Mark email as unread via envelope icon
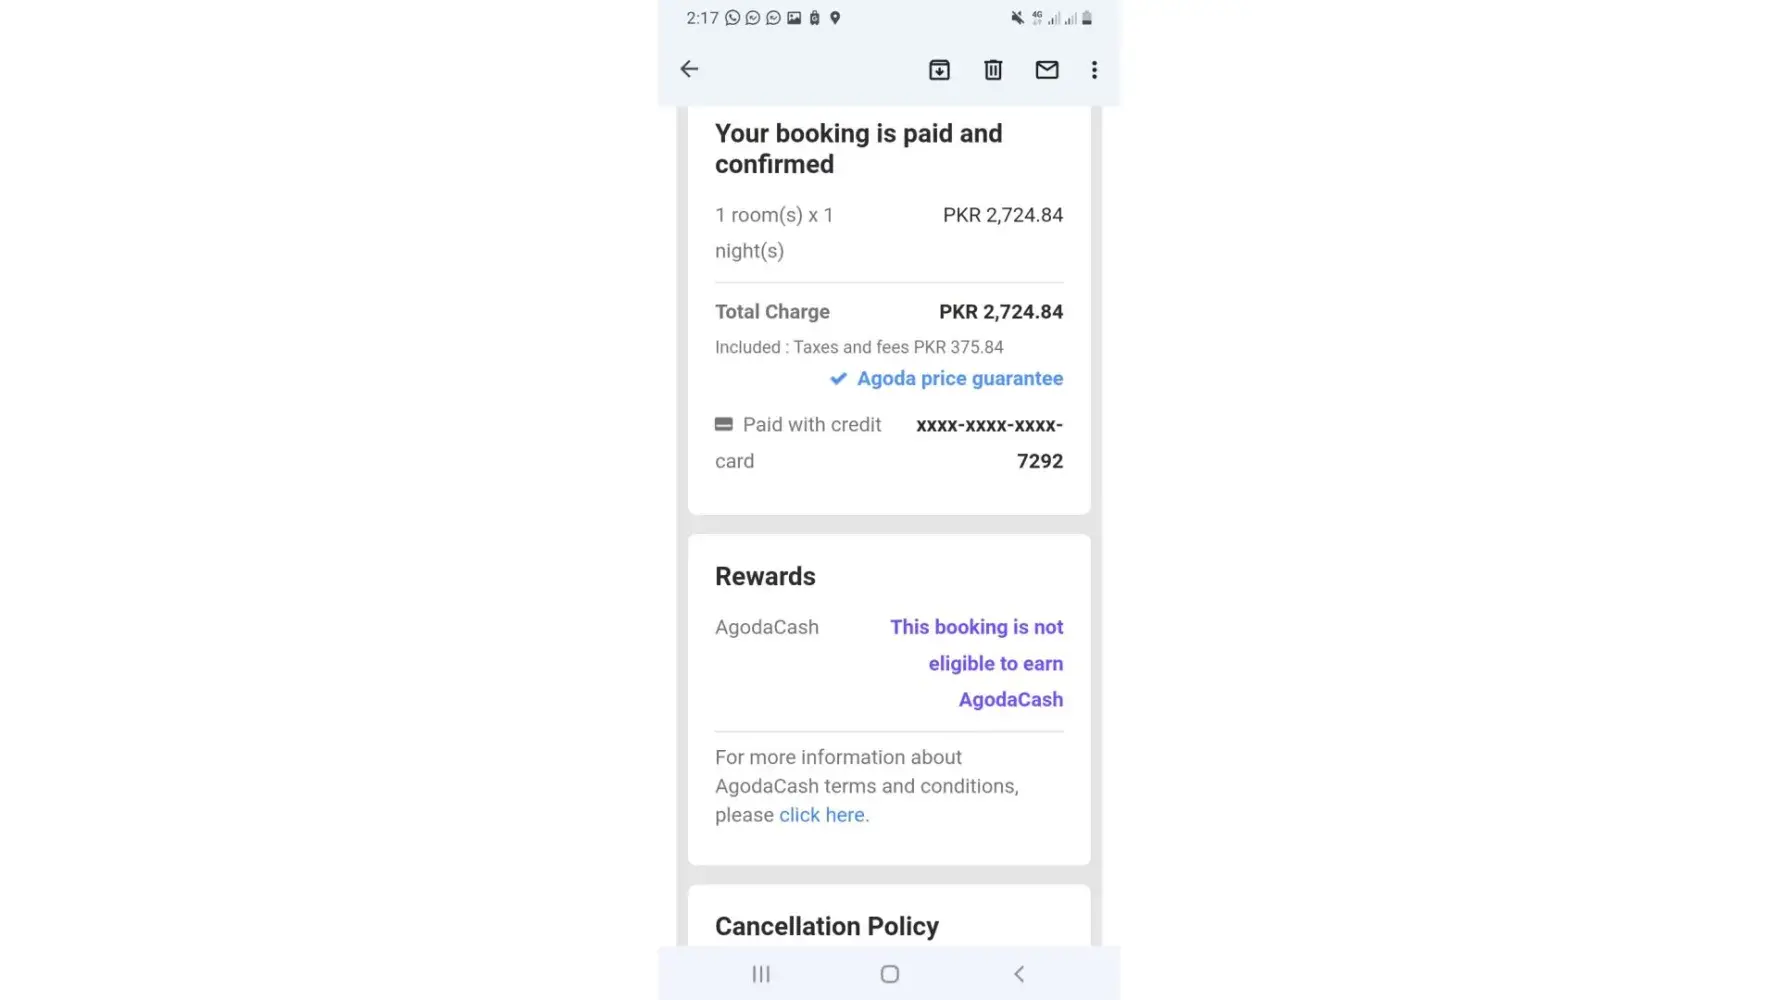The height and width of the screenshot is (1000, 1778). coord(1046,70)
